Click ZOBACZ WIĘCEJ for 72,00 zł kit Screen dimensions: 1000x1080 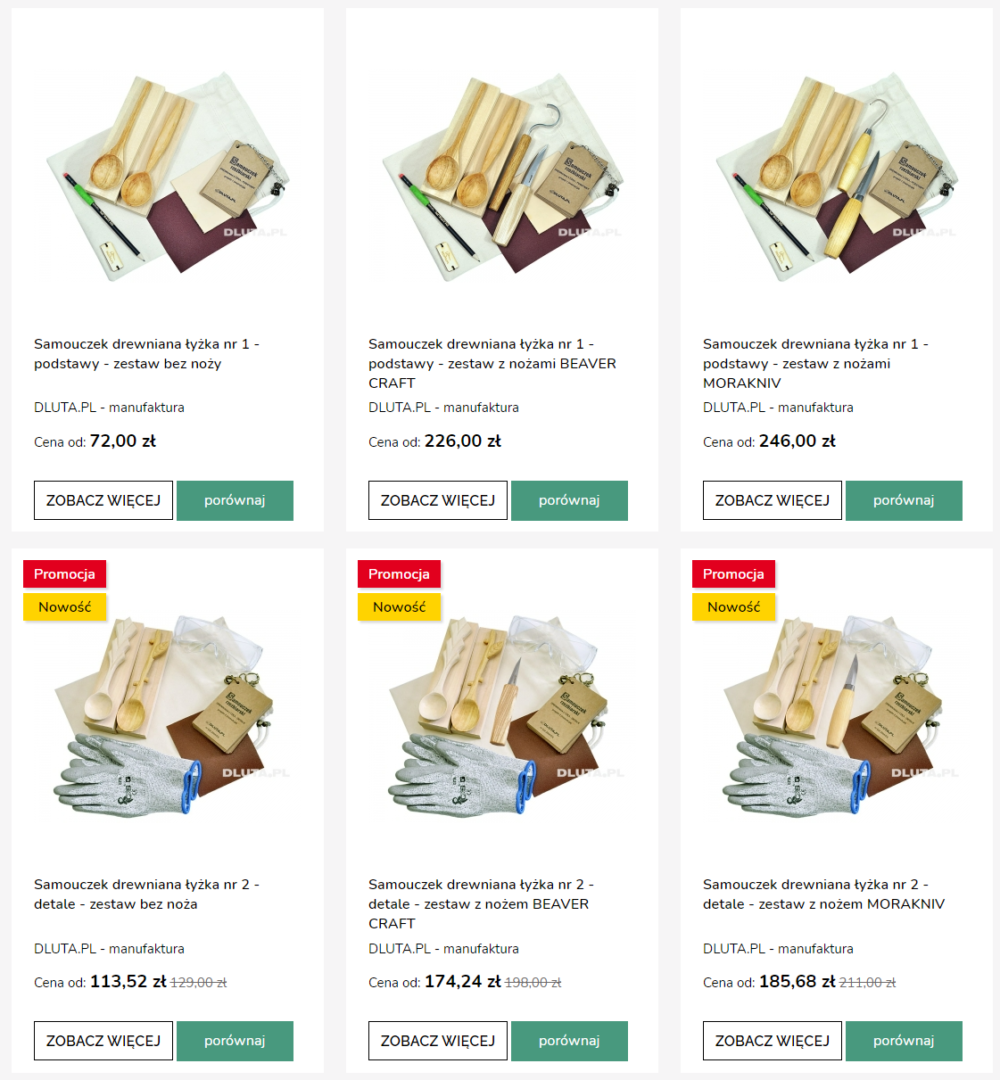103,500
